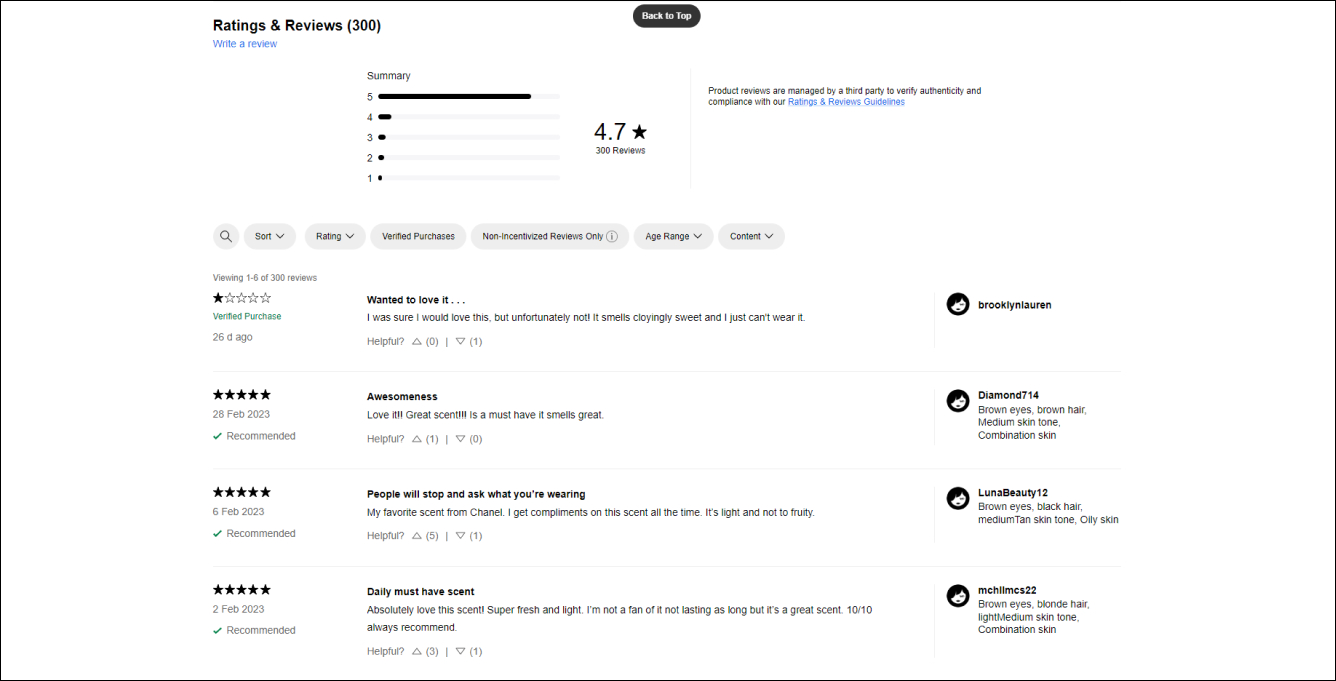Click the '6 Feb 2023' review date
The height and width of the screenshot is (681, 1336).
coord(239,512)
